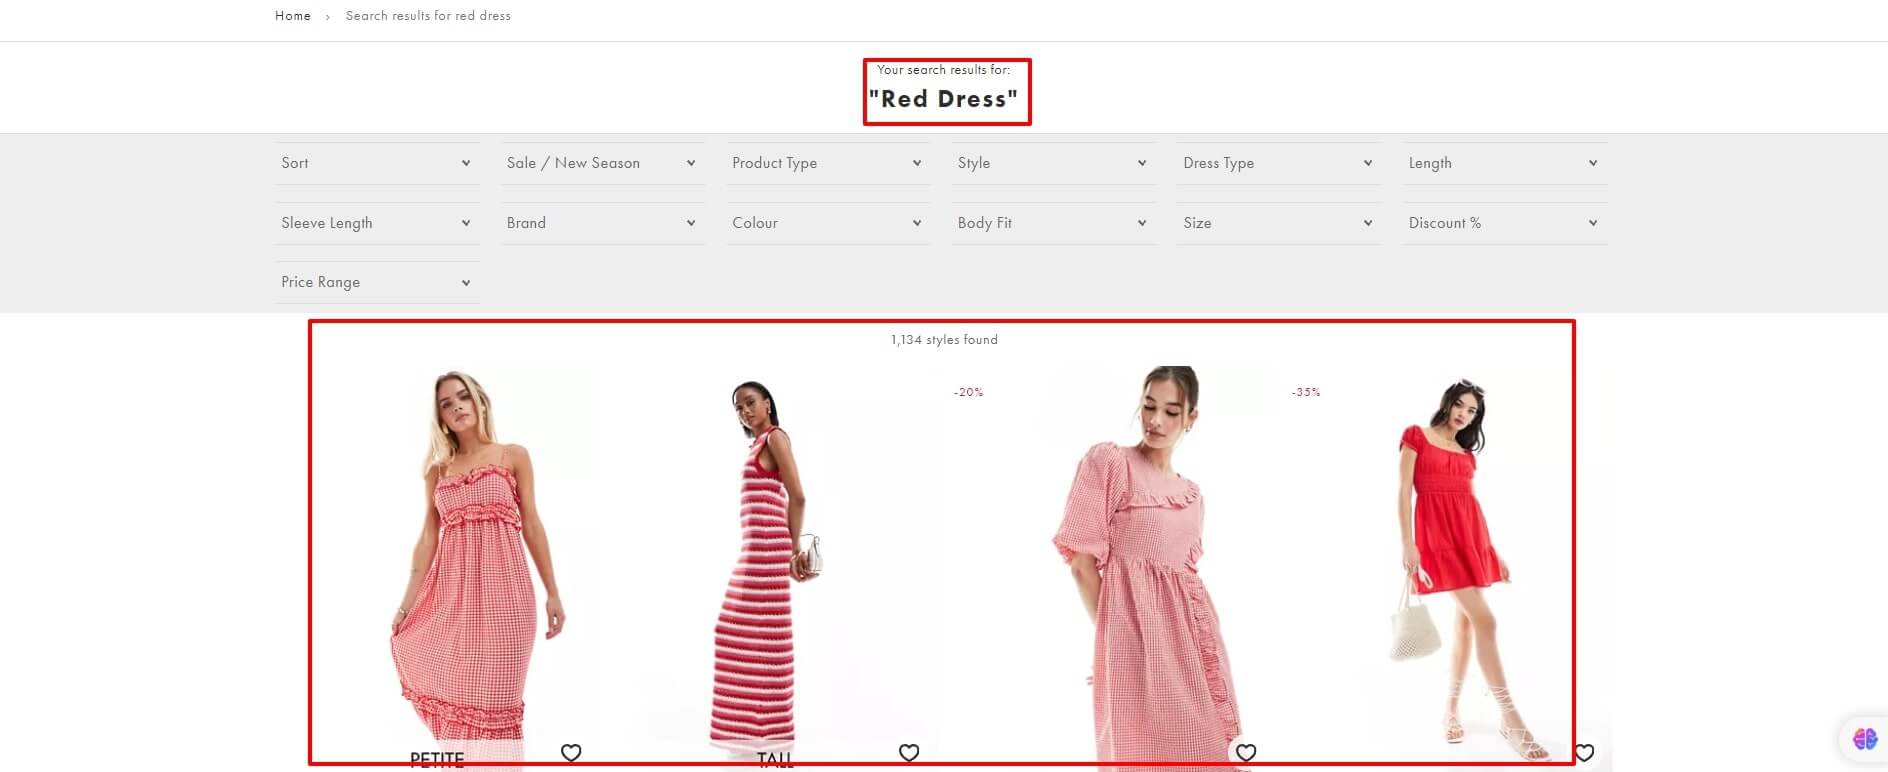The height and width of the screenshot is (772, 1888).
Task: Open the Sale / New Season filter
Action: coord(601,163)
